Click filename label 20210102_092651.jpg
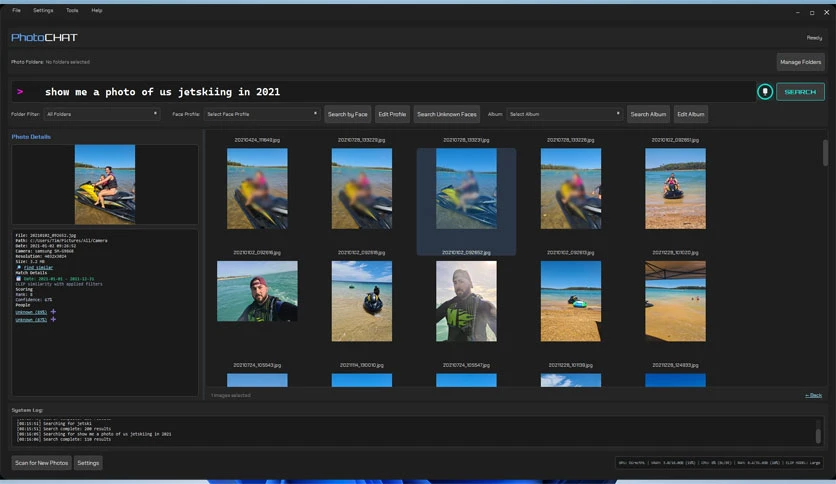 point(675,140)
